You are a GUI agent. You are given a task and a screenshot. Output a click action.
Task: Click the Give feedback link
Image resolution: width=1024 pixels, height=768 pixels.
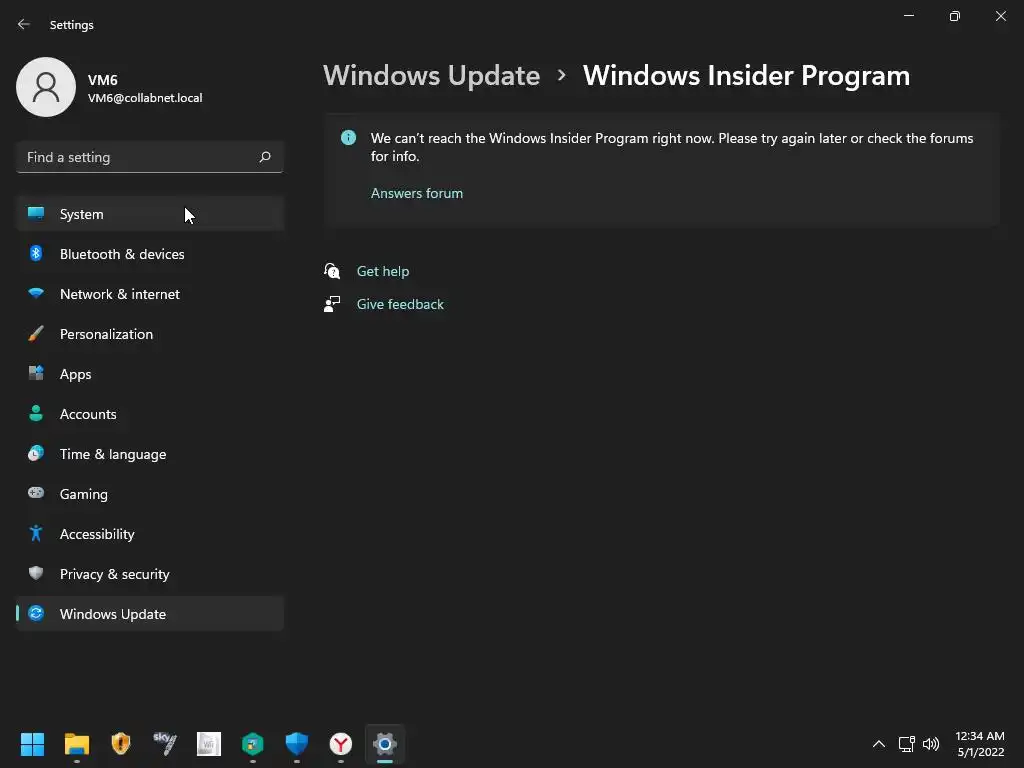pos(400,304)
